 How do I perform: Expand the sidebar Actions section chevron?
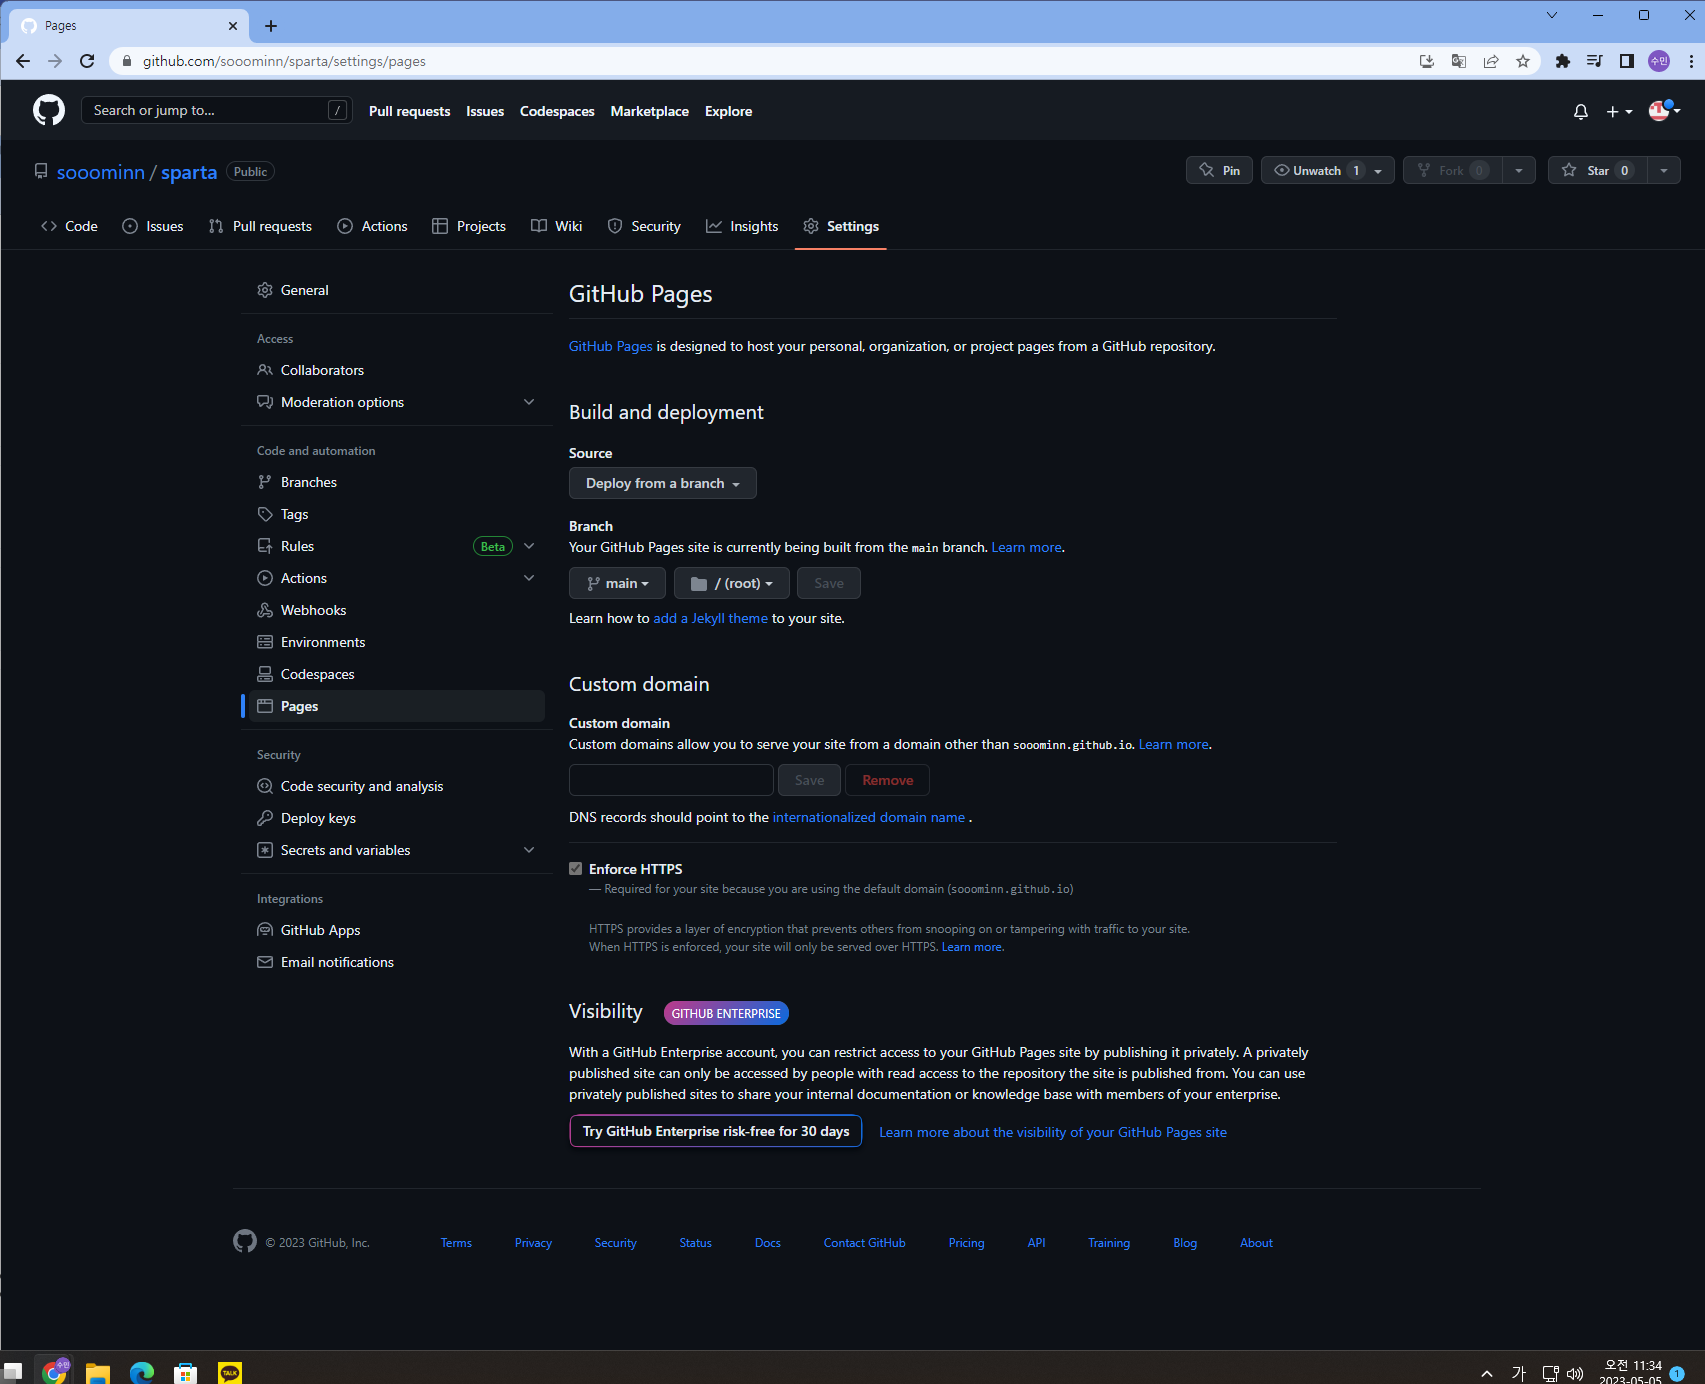529,578
